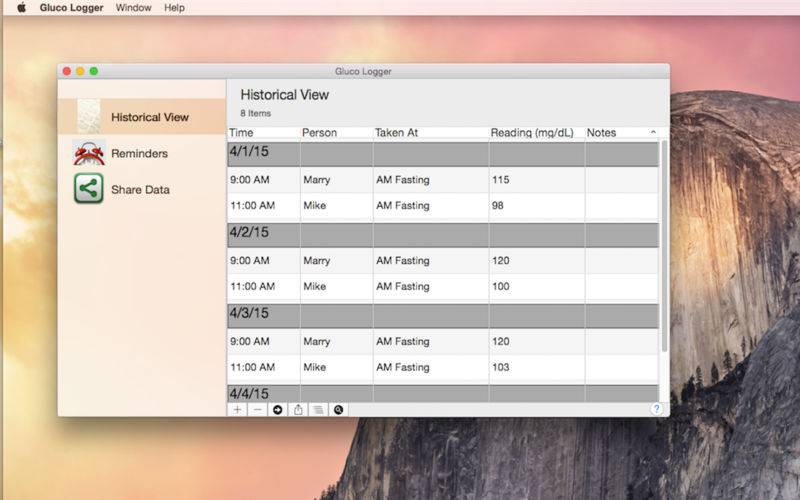Click 11:00 AM under 4/1/15

253,206
